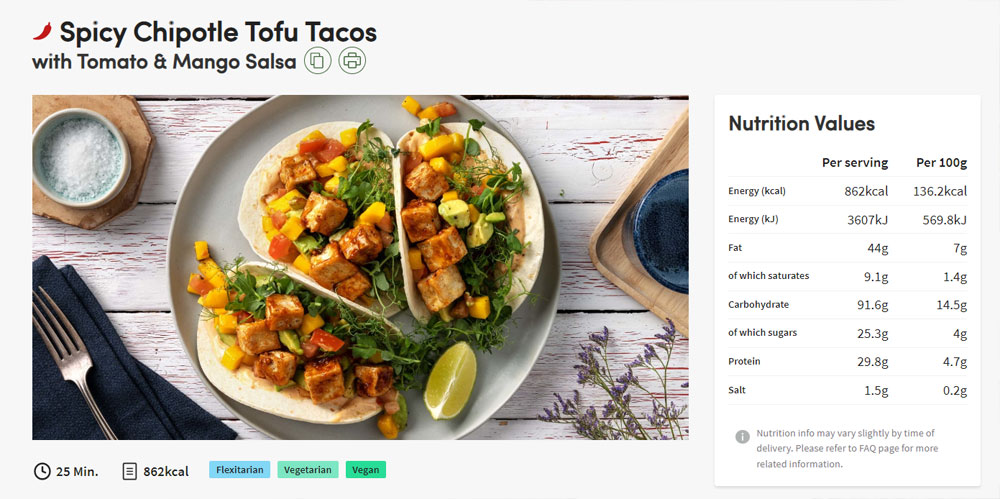The image size is (1000, 499).
Task: Click the Salt row label
Action: coord(737,390)
